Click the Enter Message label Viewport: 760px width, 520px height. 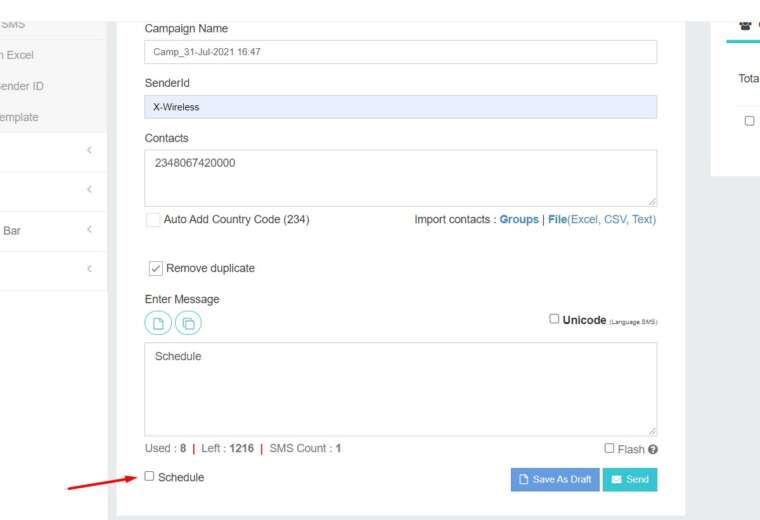182,299
